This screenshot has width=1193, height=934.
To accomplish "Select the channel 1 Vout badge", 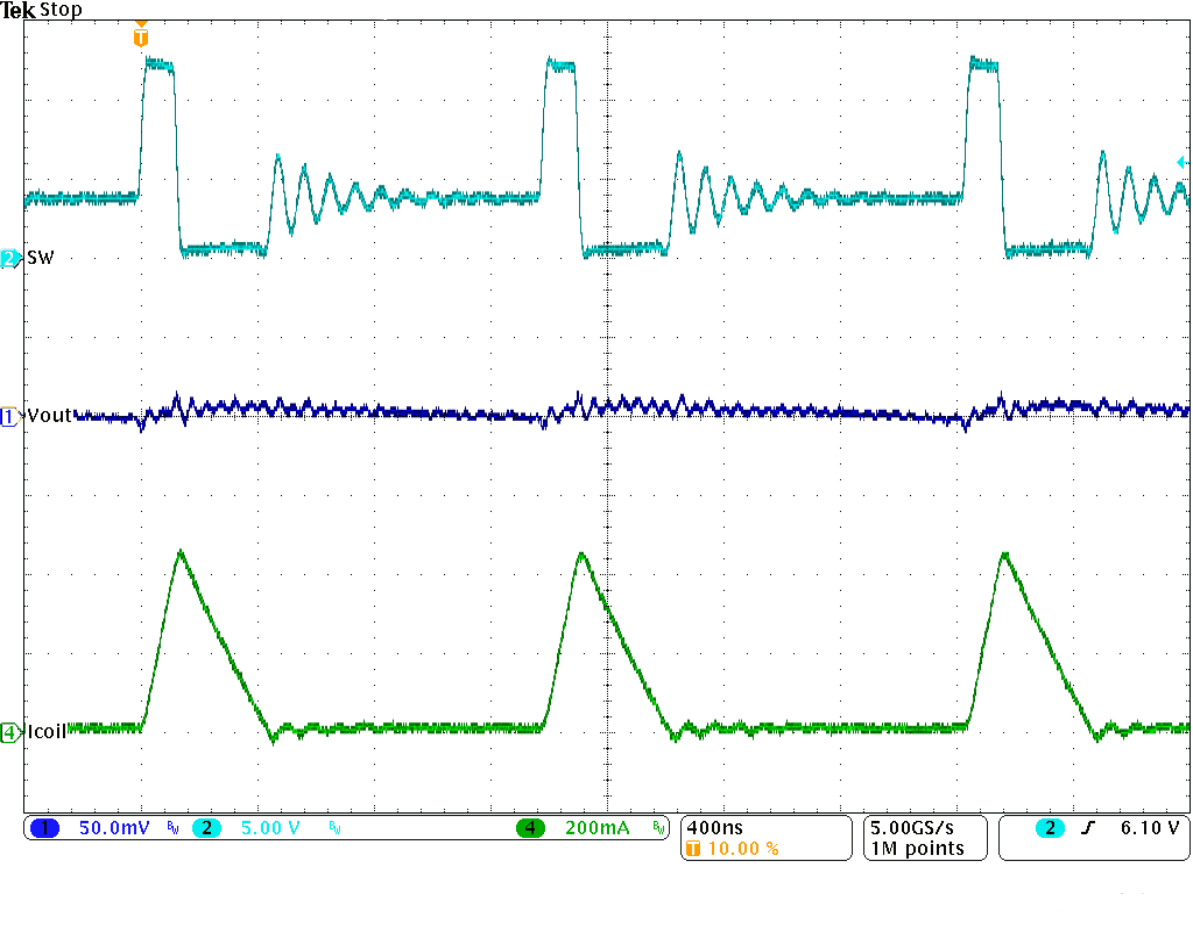I will 7,416.
